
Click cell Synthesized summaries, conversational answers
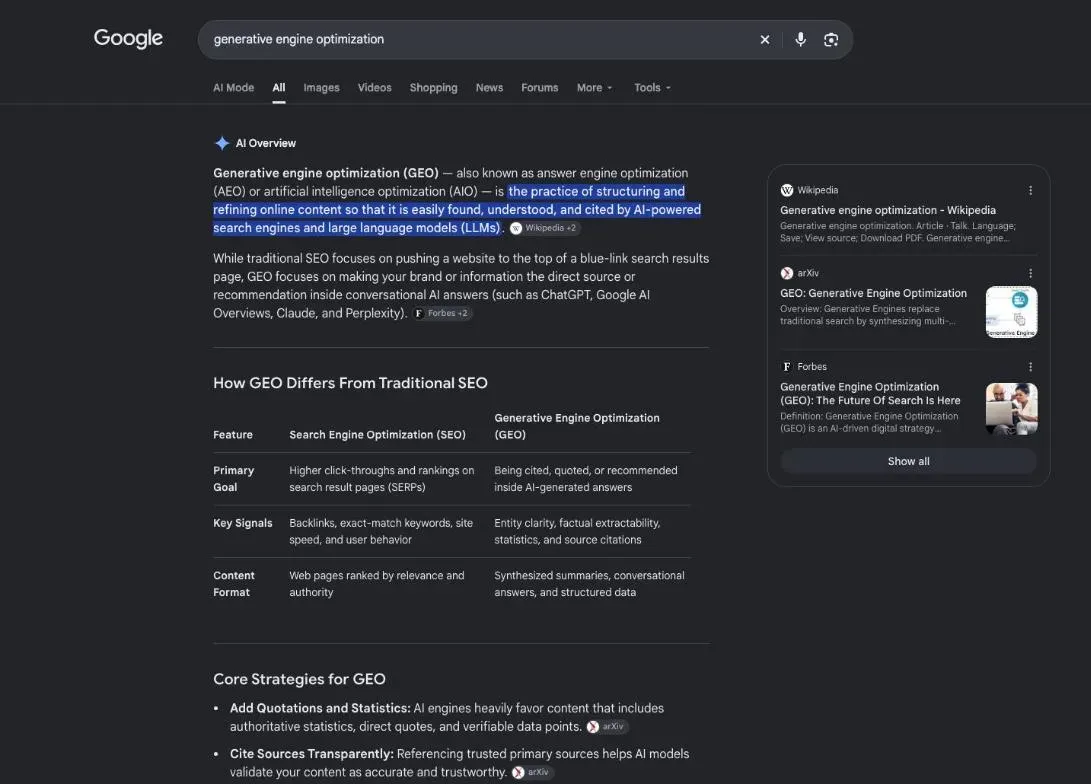(589, 584)
